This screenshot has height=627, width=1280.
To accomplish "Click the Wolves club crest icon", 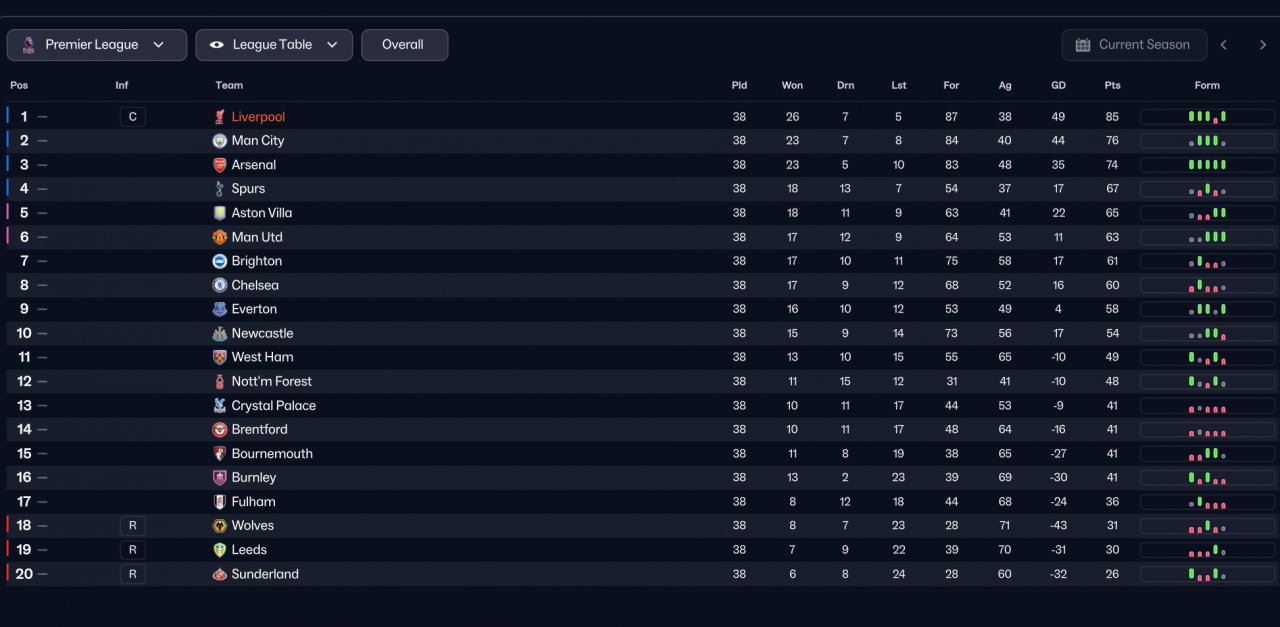I will point(220,526).
